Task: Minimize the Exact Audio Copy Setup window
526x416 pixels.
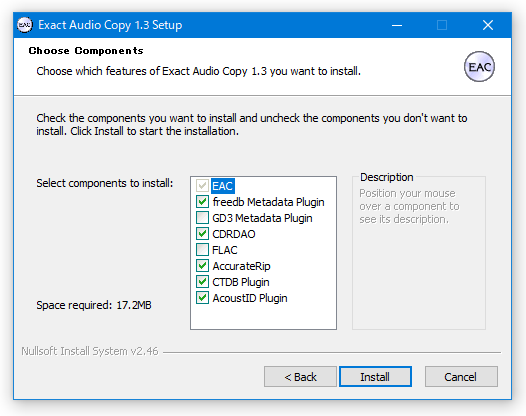Action: pos(397,25)
